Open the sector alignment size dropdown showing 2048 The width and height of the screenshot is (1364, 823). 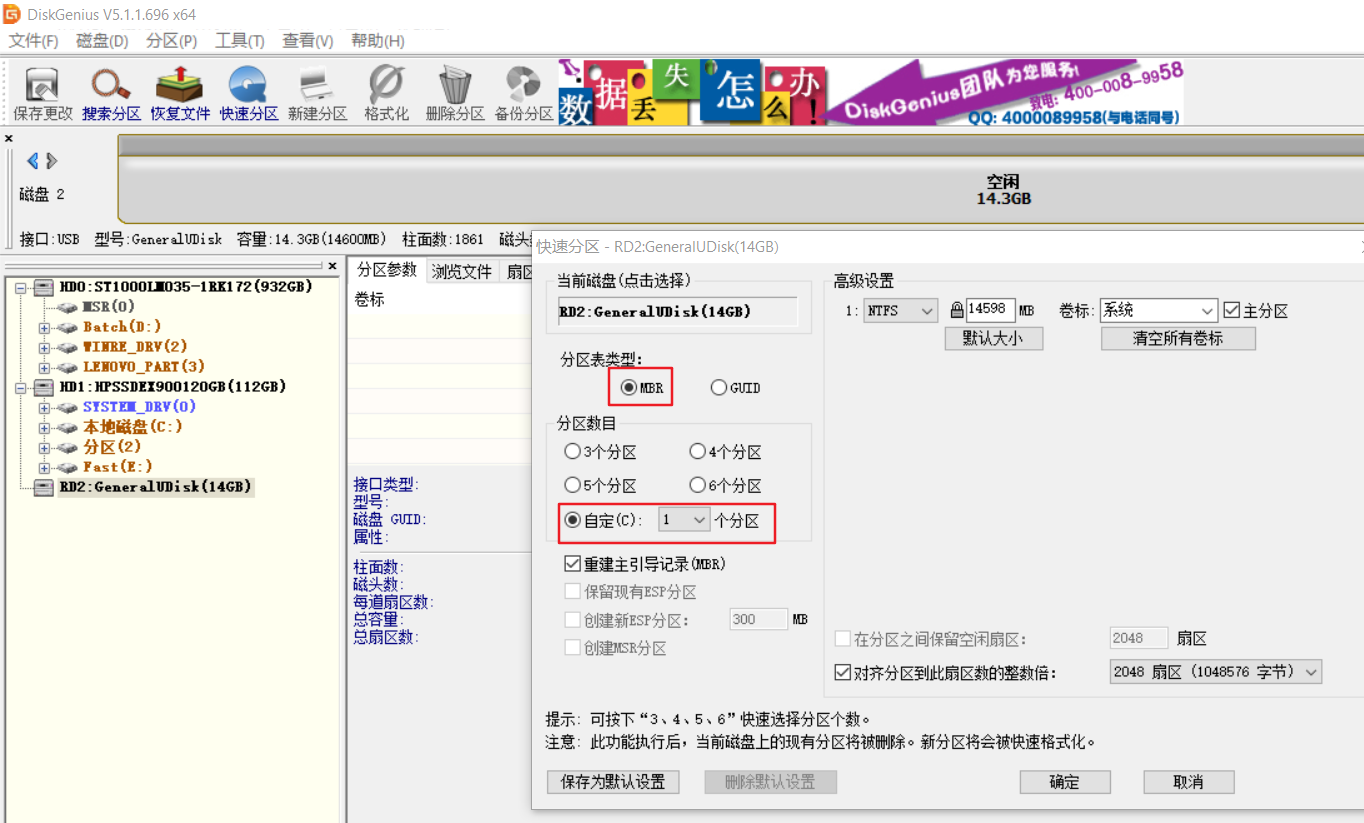point(1215,671)
